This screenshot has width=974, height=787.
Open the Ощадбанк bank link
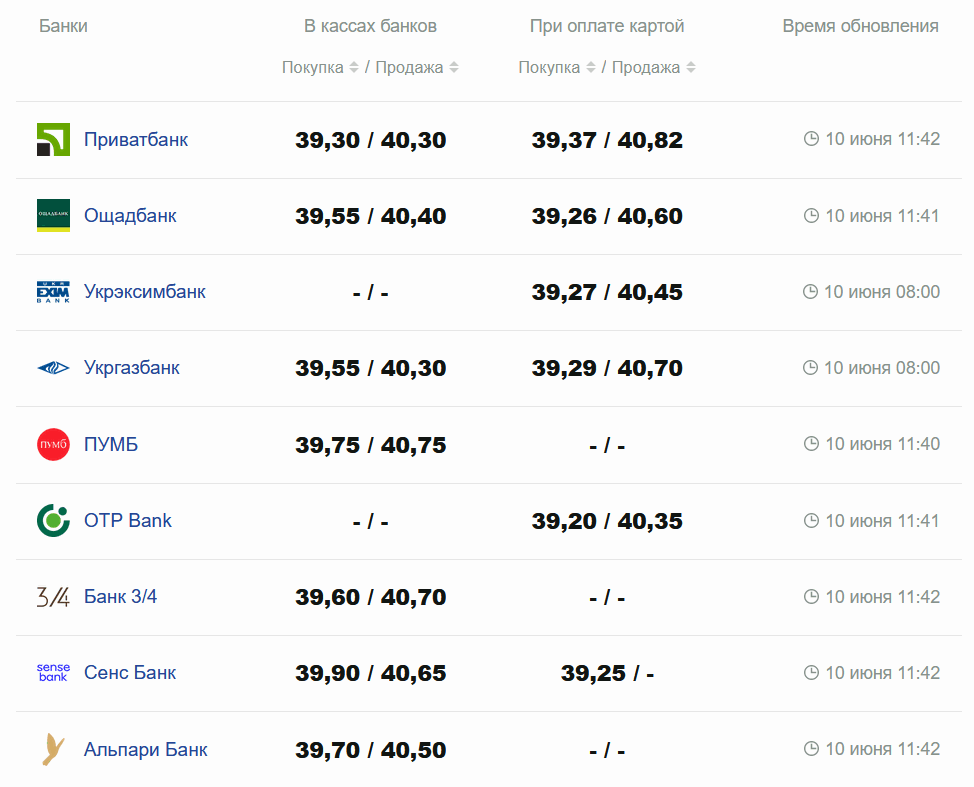point(130,216)
